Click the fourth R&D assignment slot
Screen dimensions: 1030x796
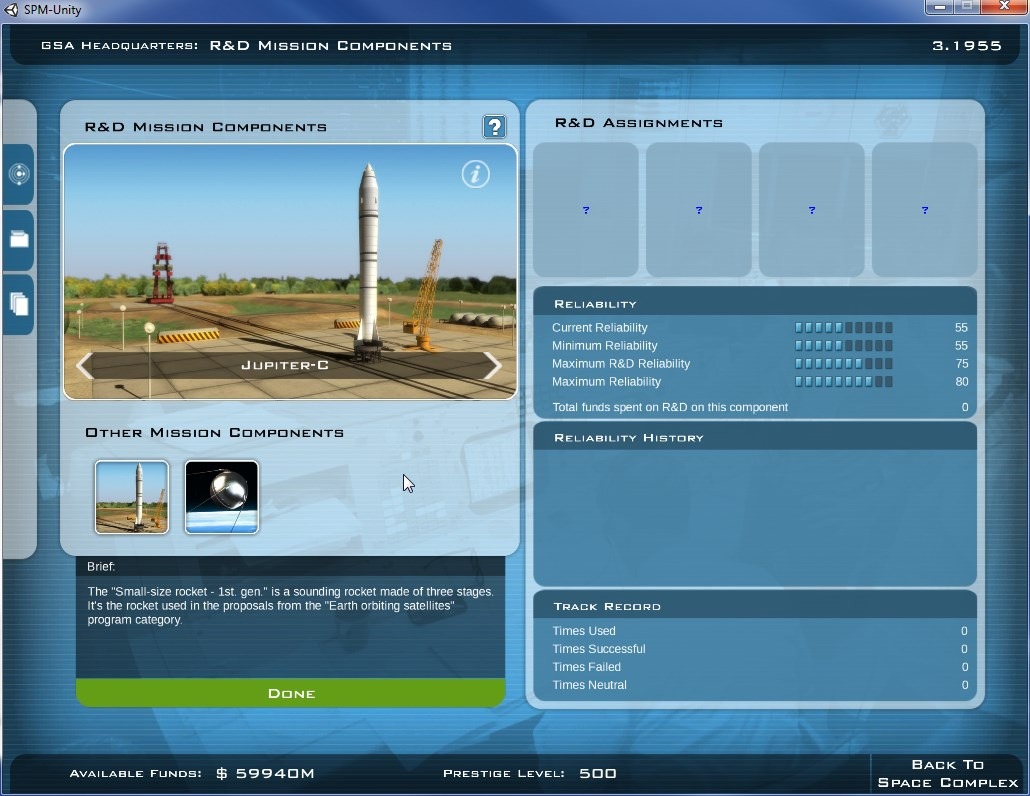pyautogui.click(x=924, y=210)
